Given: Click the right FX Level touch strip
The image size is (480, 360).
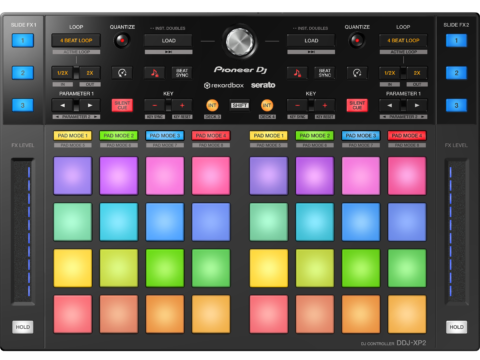Looking at the screenshot, I should [456, 231].
